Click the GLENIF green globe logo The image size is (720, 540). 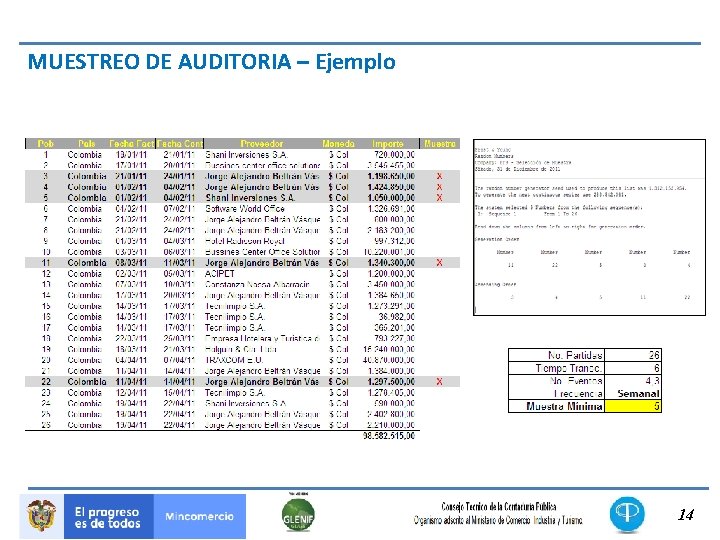[298, 516]
